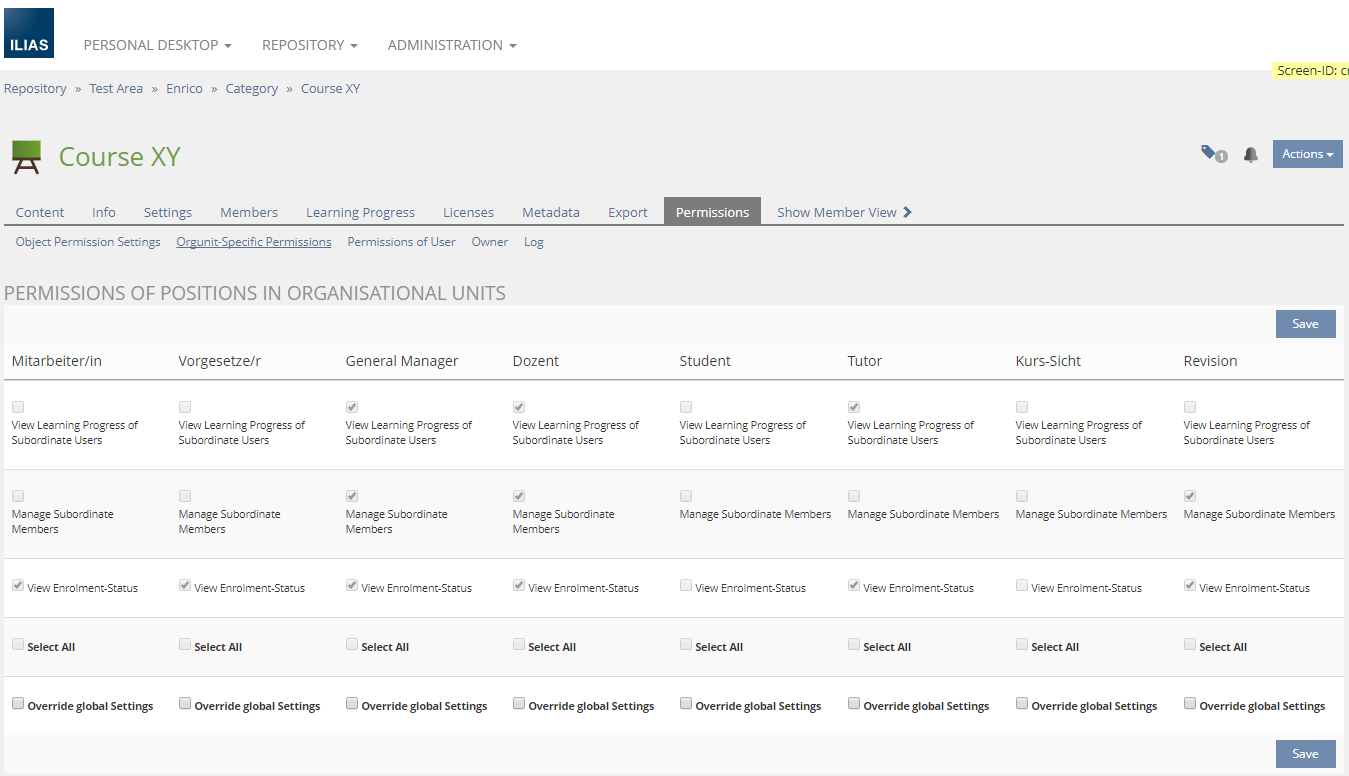Screen dimensions: 1349x776
Task: Go to Test Area breadcrumb link
Action: [x=116, y=89]
